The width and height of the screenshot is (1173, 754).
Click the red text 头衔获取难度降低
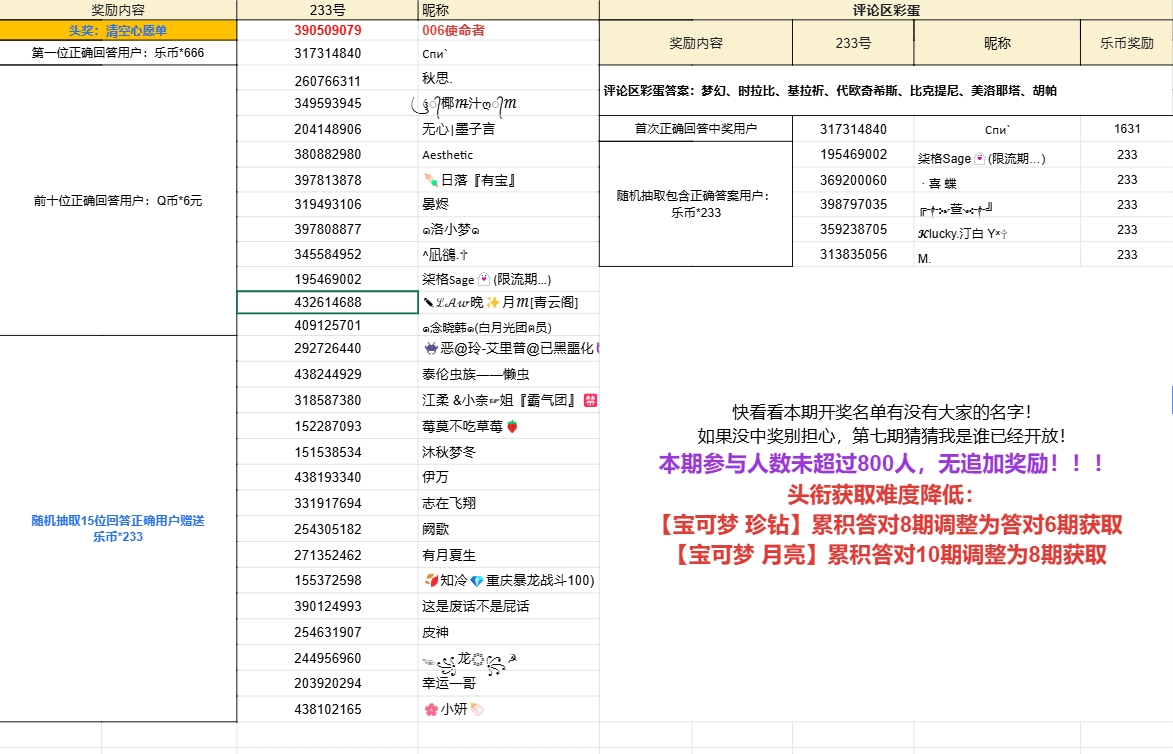click(880, 494)
